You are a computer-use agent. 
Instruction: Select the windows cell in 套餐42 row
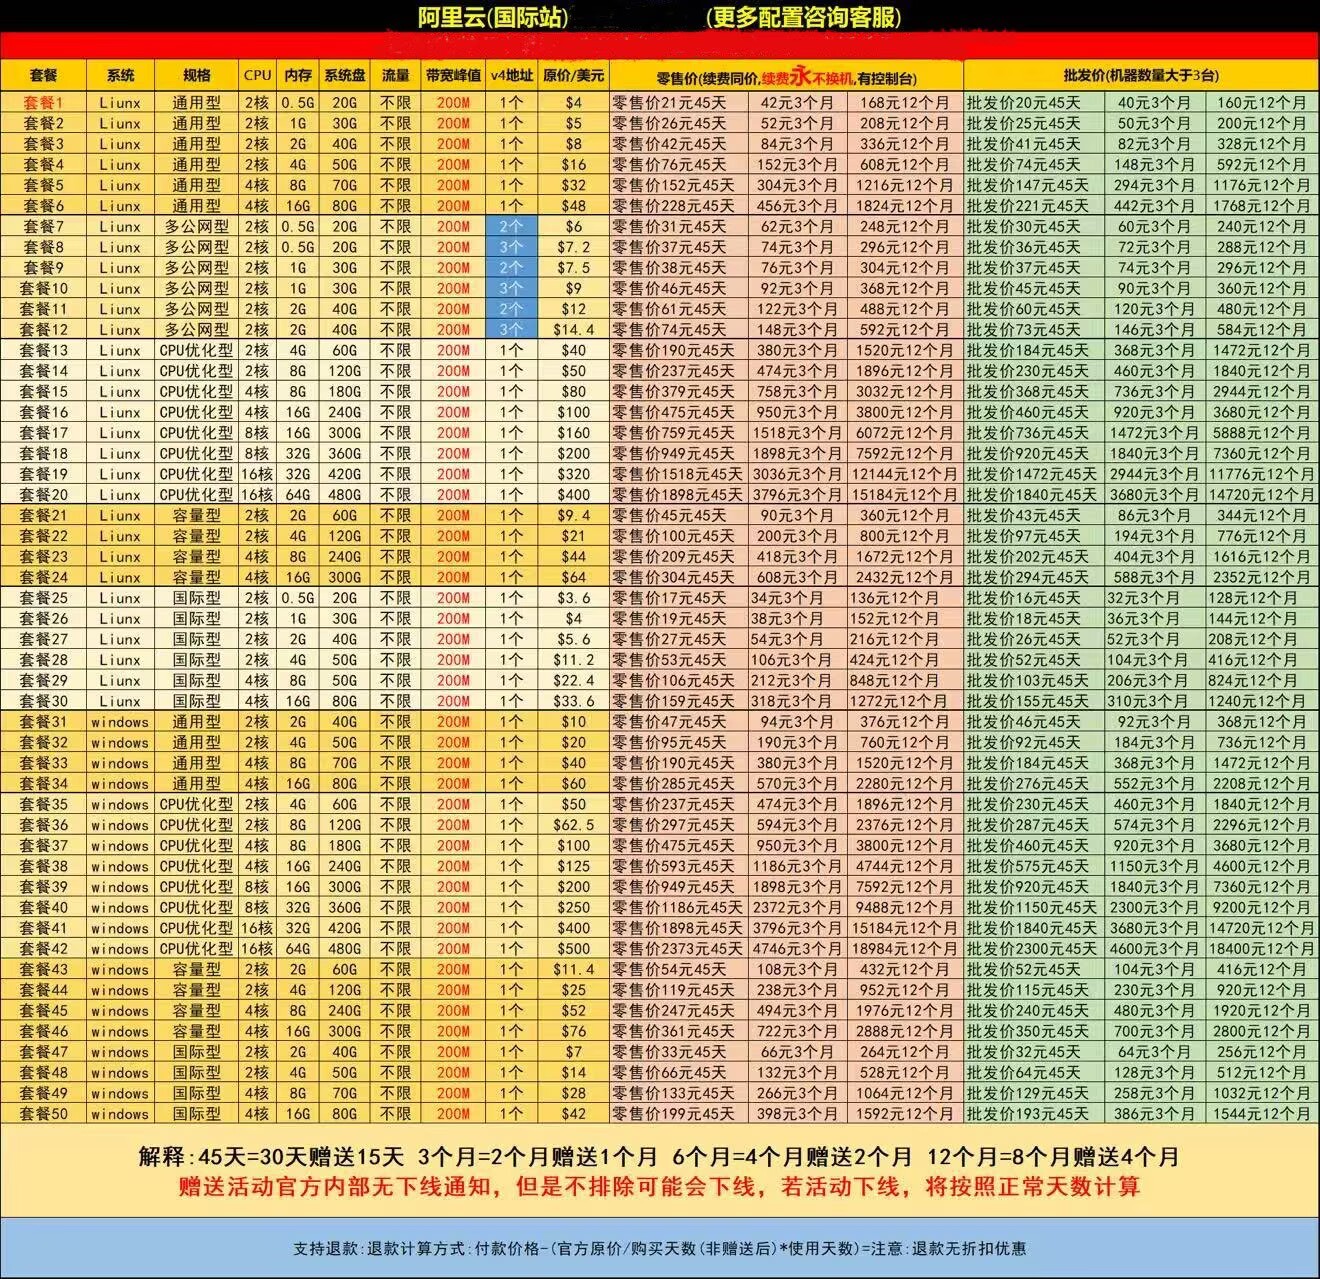(120, 949)
